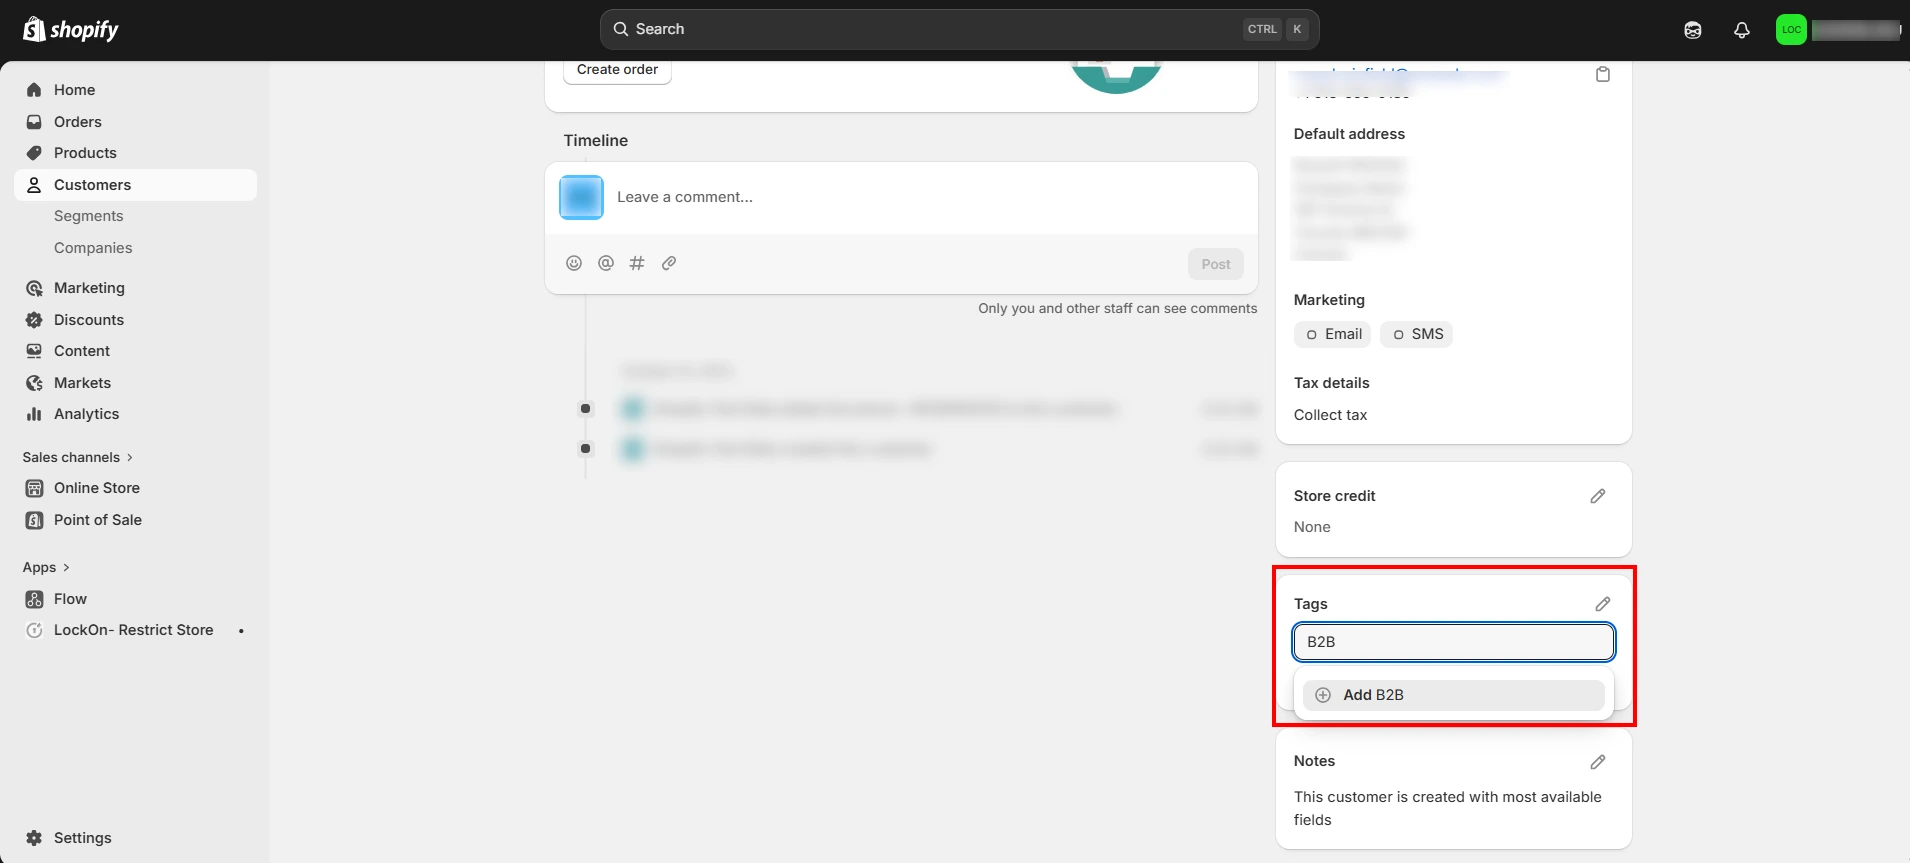Click the Flow app icon
This screenshot has height=863, width=1910.
coord(34,599)
